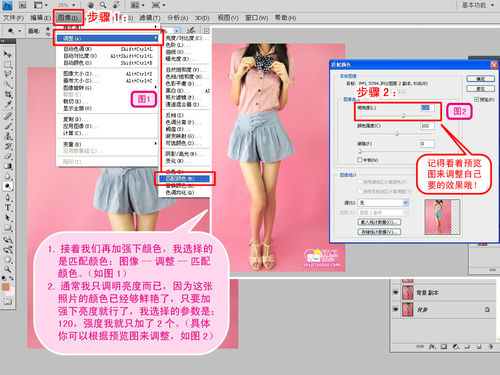Open the 视图(V) menu

(228, 18)
